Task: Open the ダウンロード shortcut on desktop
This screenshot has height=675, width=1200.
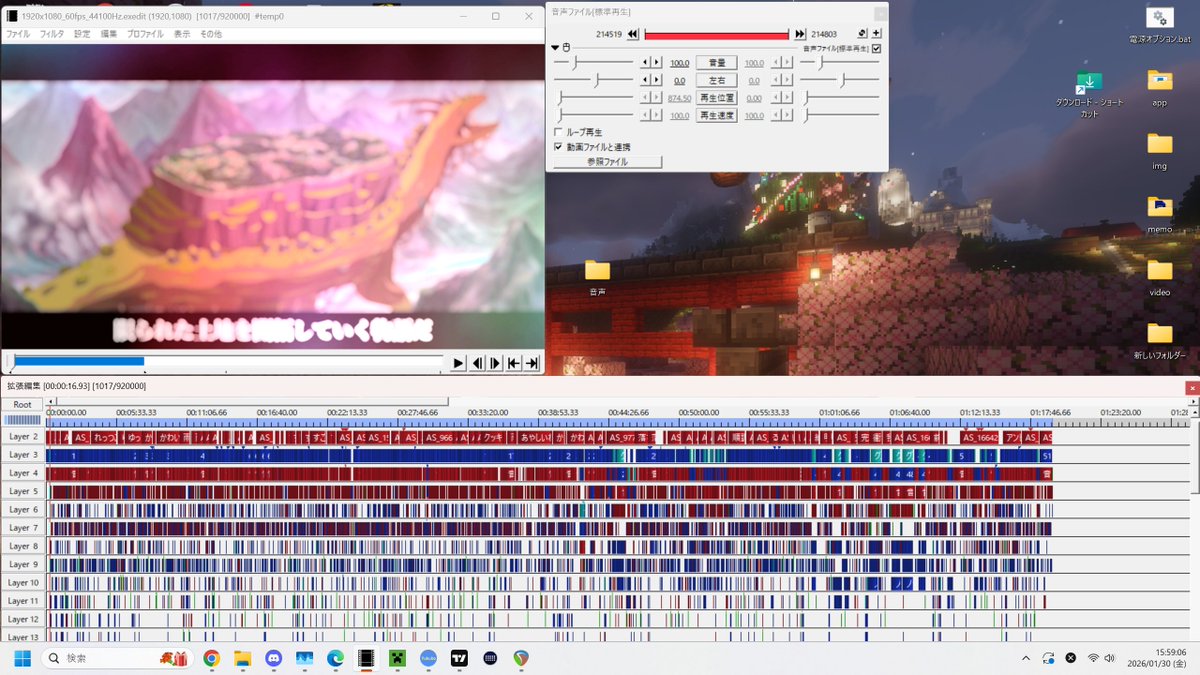Action: [1089, 95]
